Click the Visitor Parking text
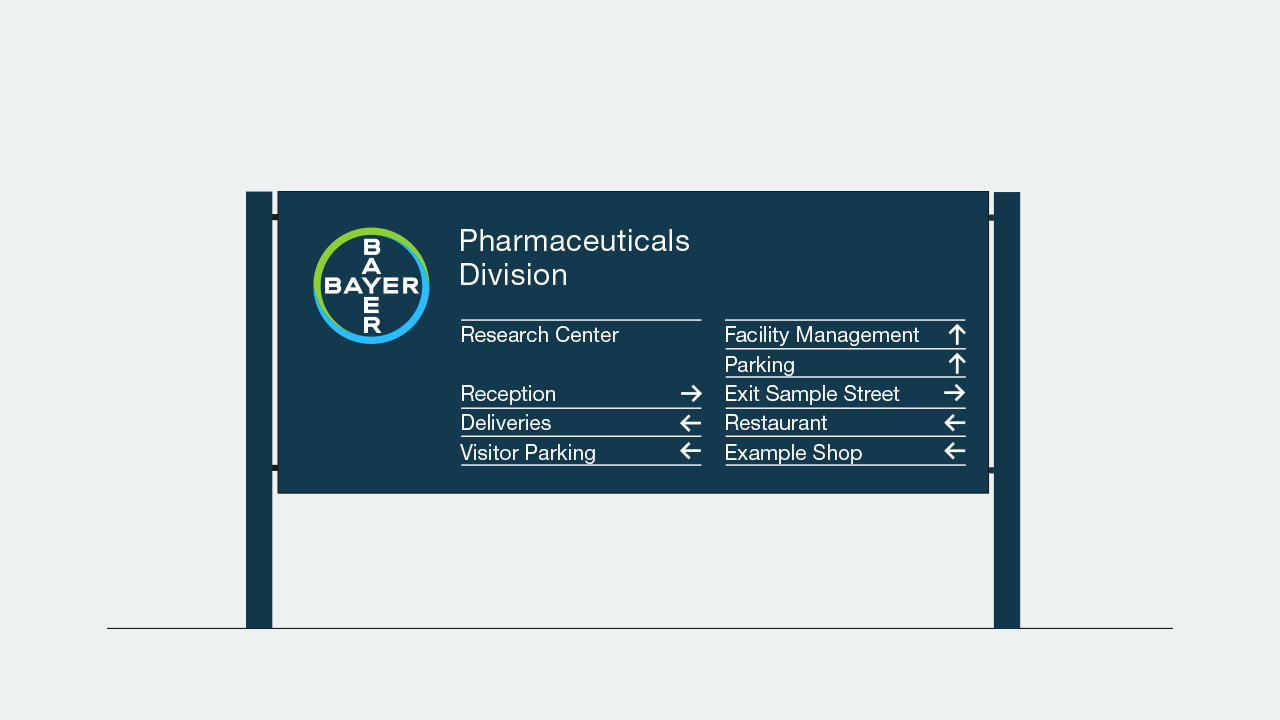 [x=528, y=453]
